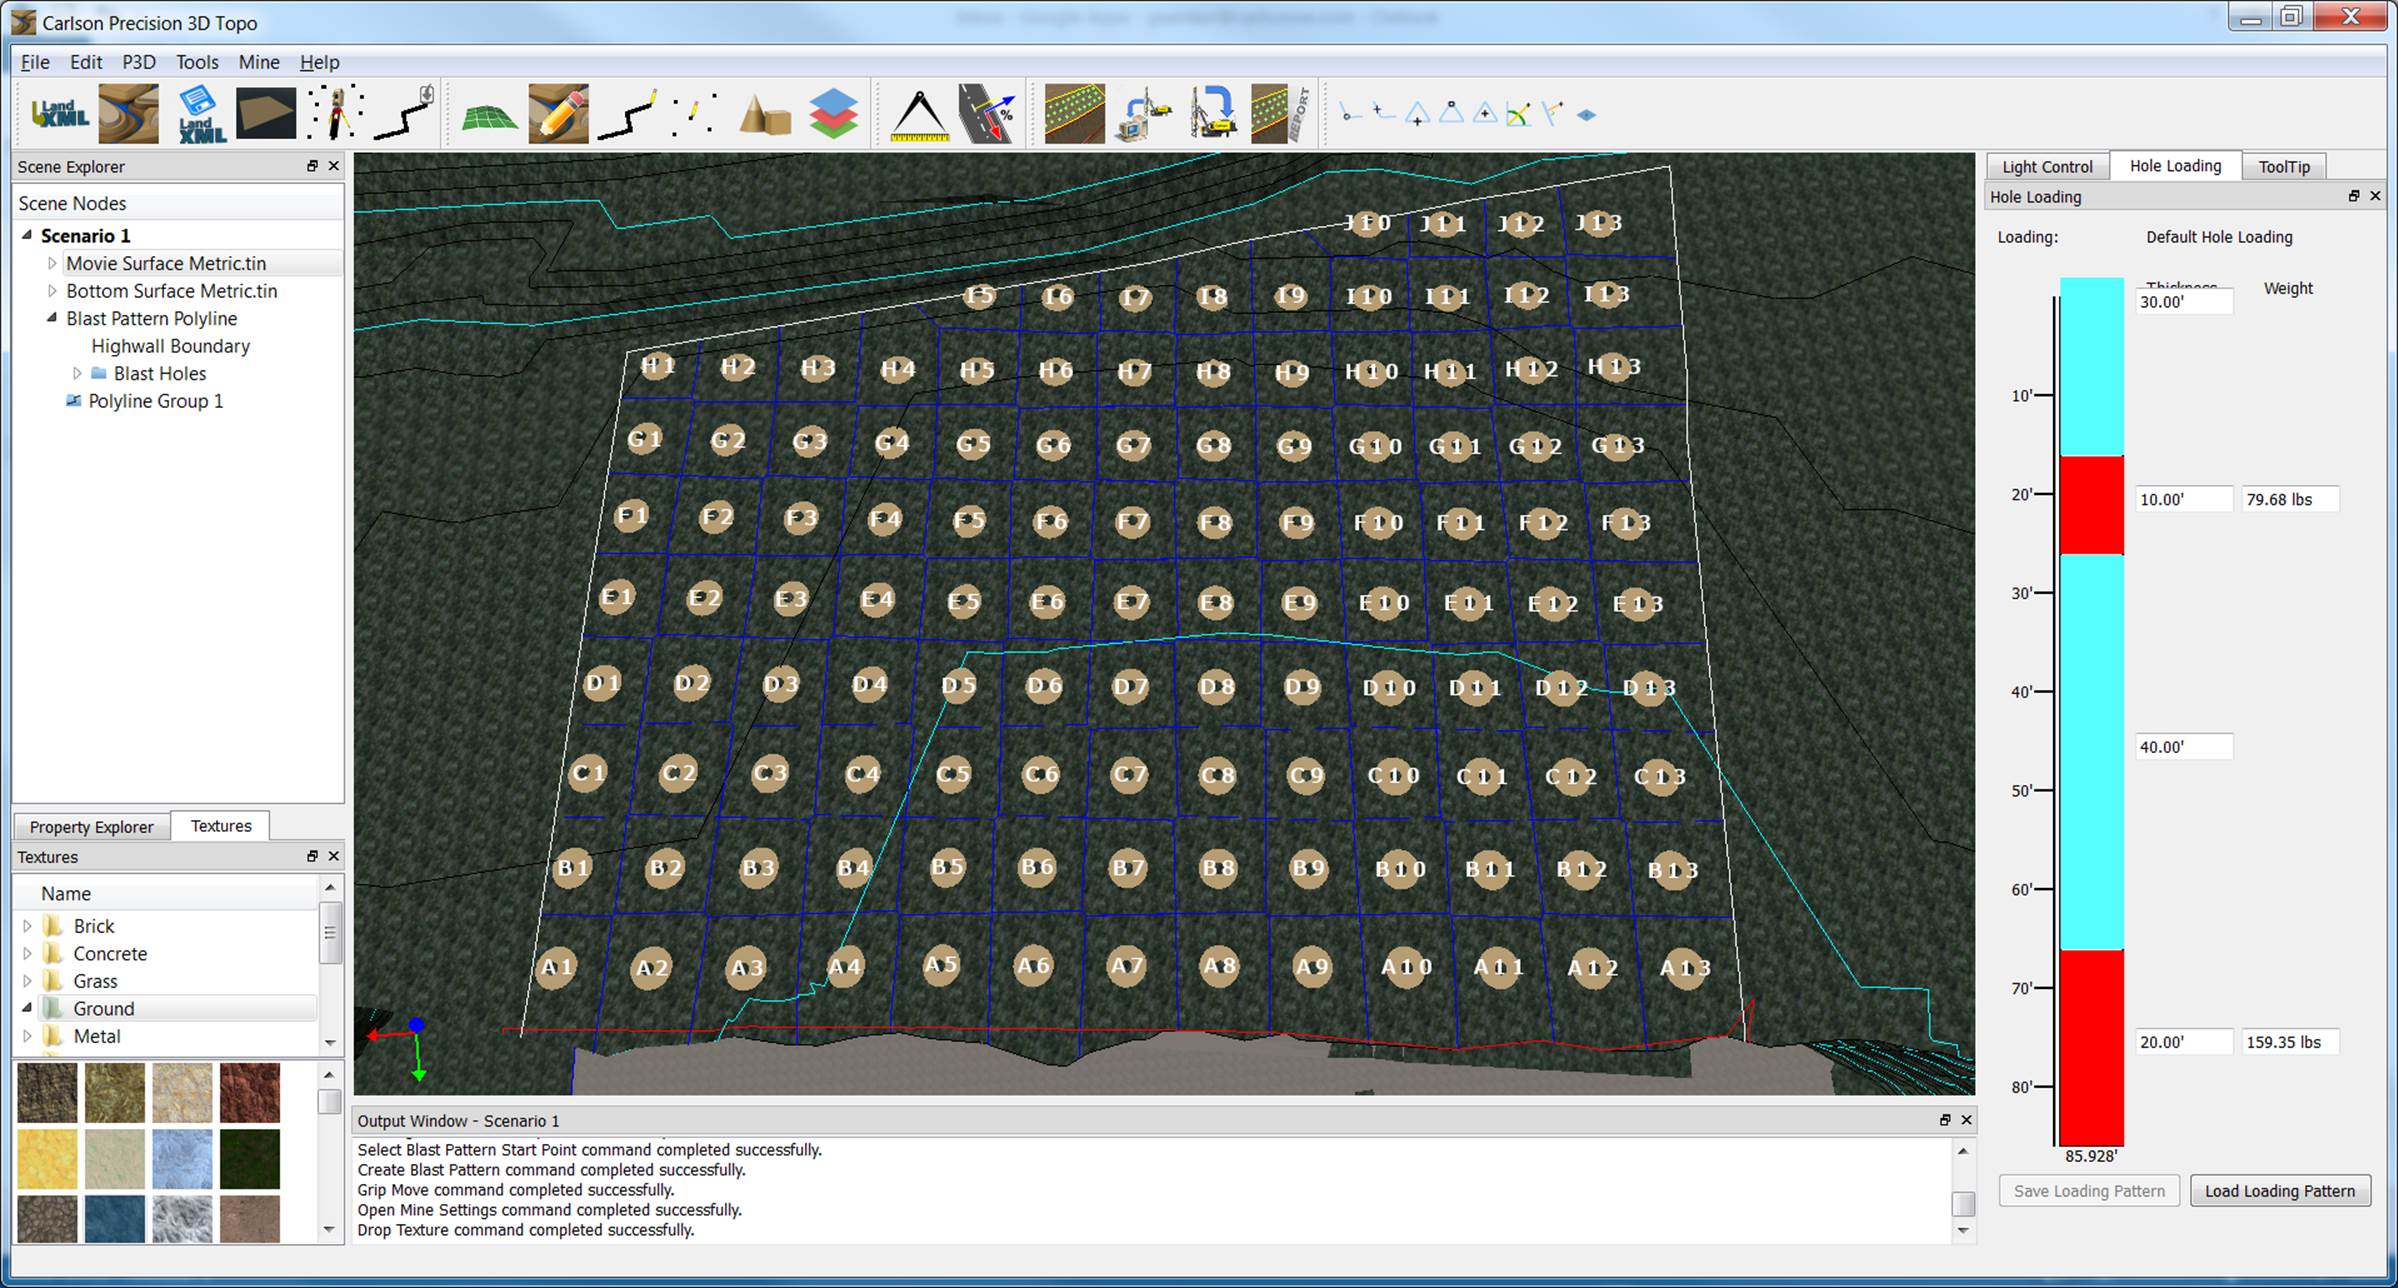This screenshot has width=2398, height=1288.
Task: Click the blast pattern grid icon
Action: coord(1075,114)
